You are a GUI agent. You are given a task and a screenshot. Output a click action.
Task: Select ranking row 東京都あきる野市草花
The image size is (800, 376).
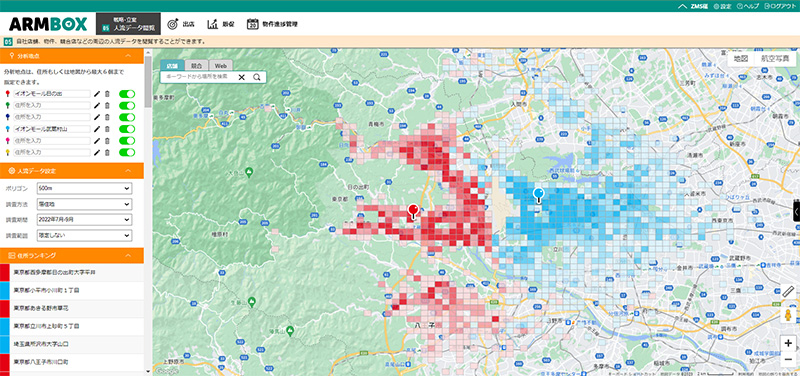pos(72,309)
